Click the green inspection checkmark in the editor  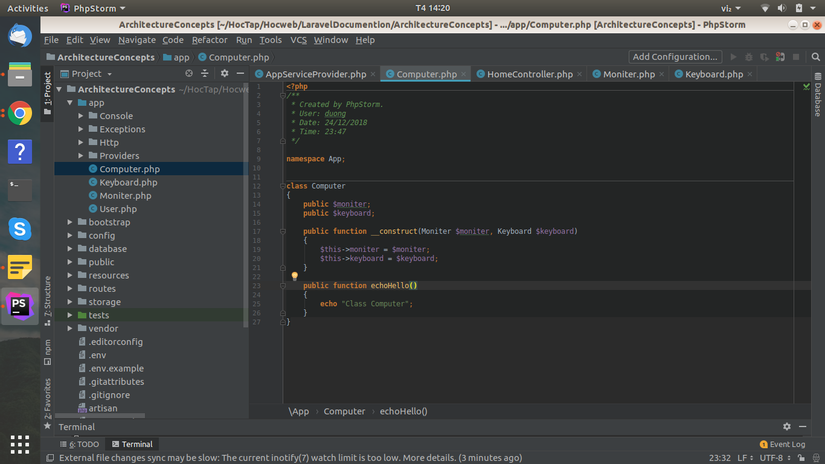(x=806, y=87)
